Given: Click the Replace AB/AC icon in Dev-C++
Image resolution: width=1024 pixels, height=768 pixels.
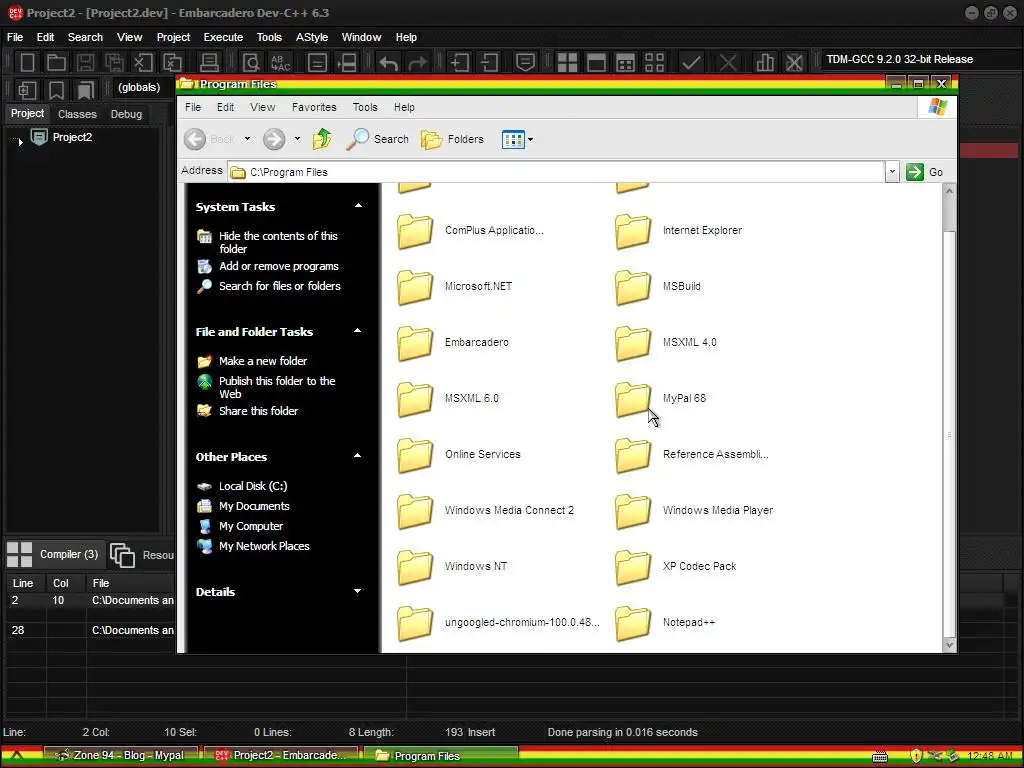Looking at the screenshot, I should [x=281, y=63].
